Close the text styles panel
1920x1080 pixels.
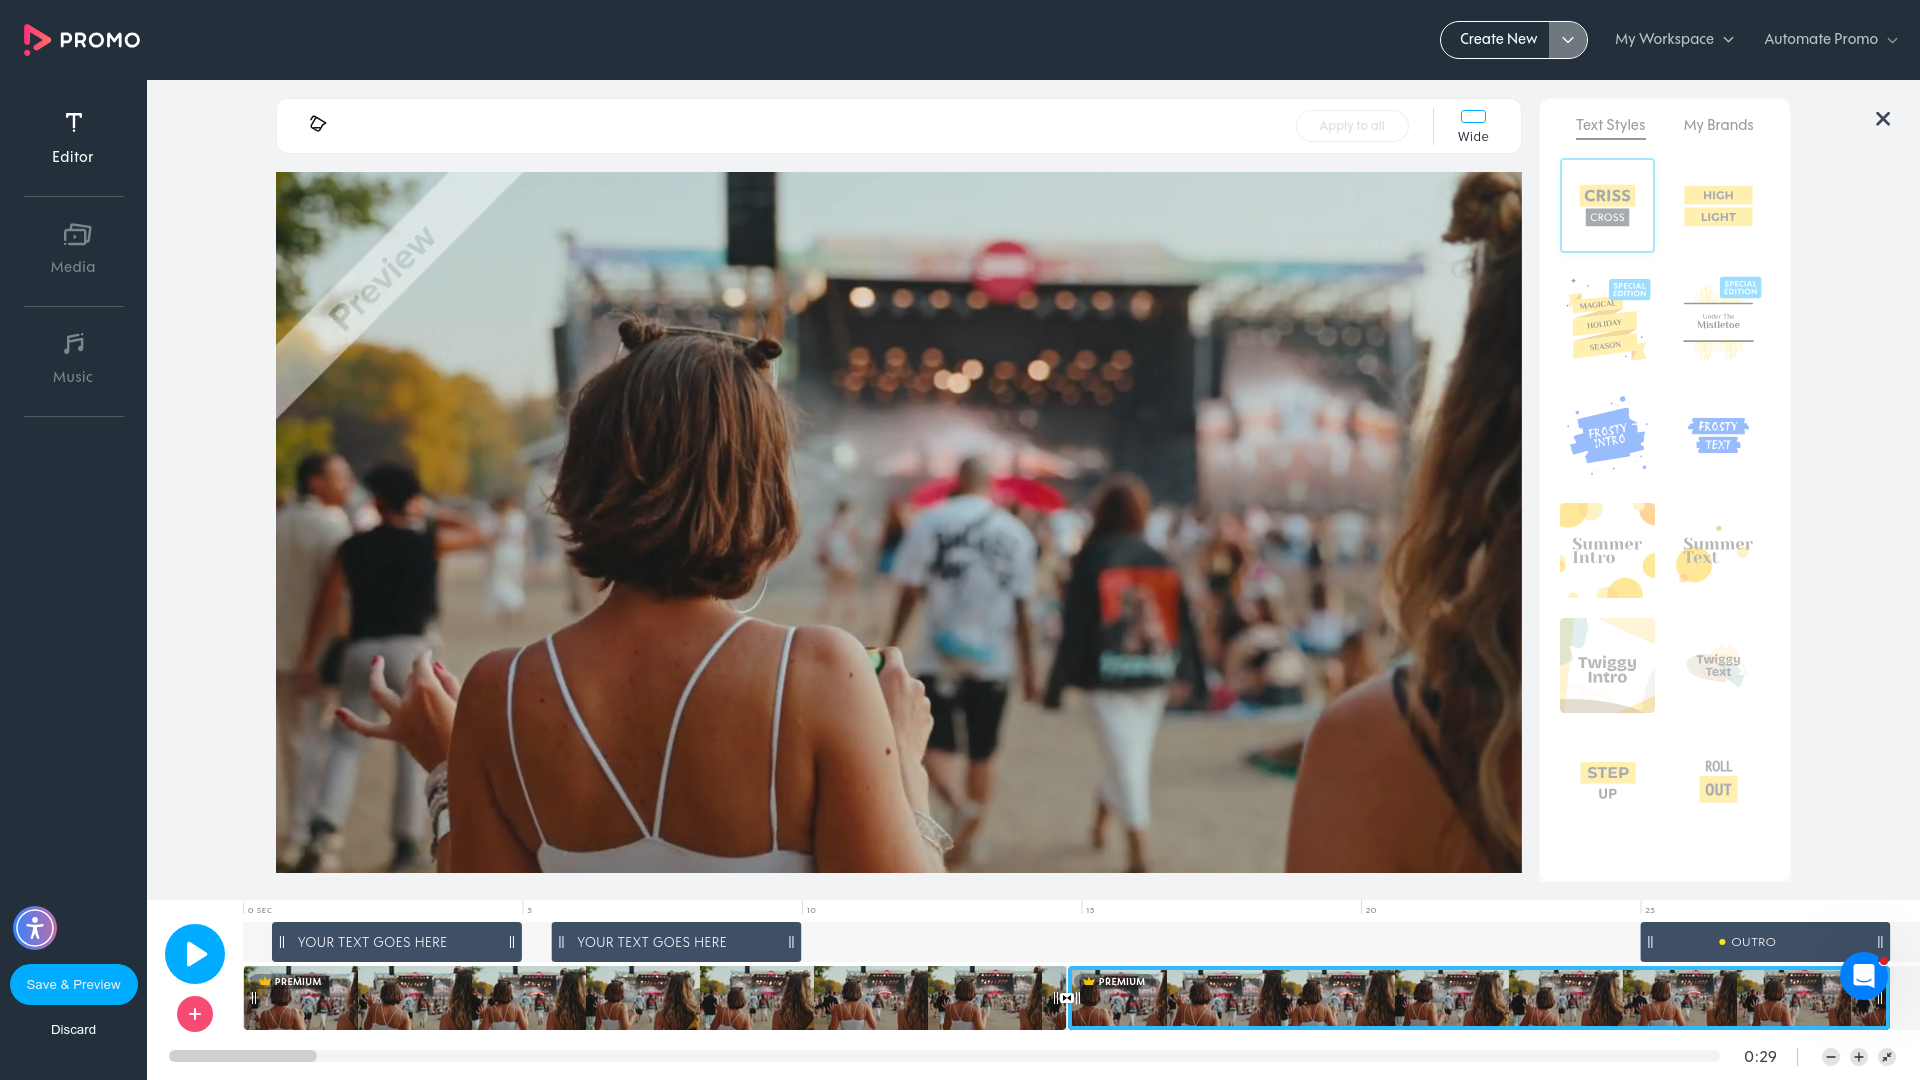(x=1883, y=119)
